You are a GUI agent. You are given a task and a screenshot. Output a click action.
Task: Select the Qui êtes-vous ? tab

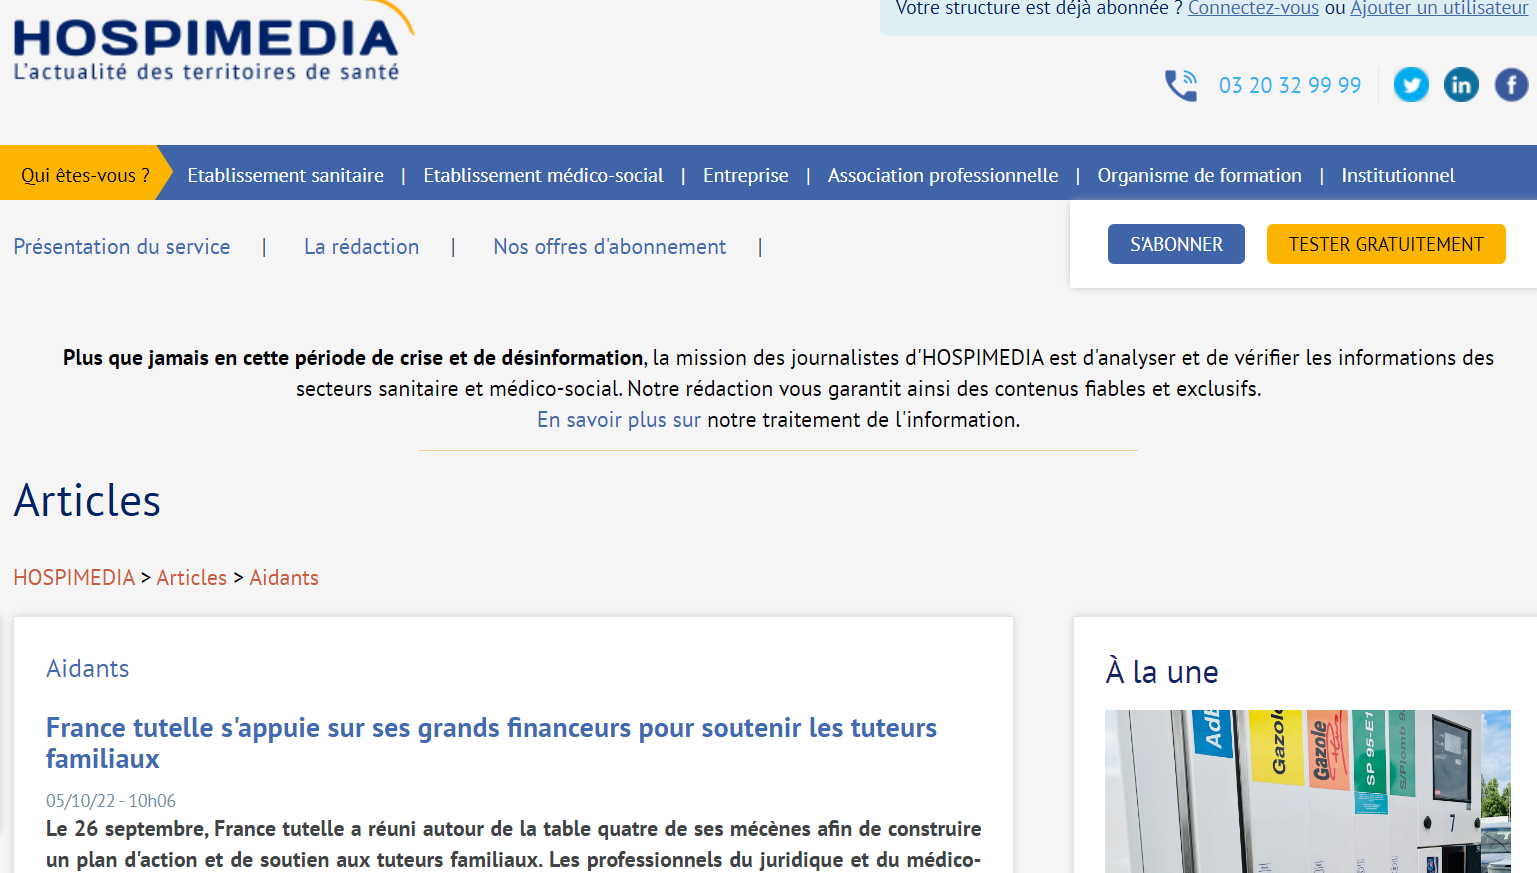[x=85, y=175]
